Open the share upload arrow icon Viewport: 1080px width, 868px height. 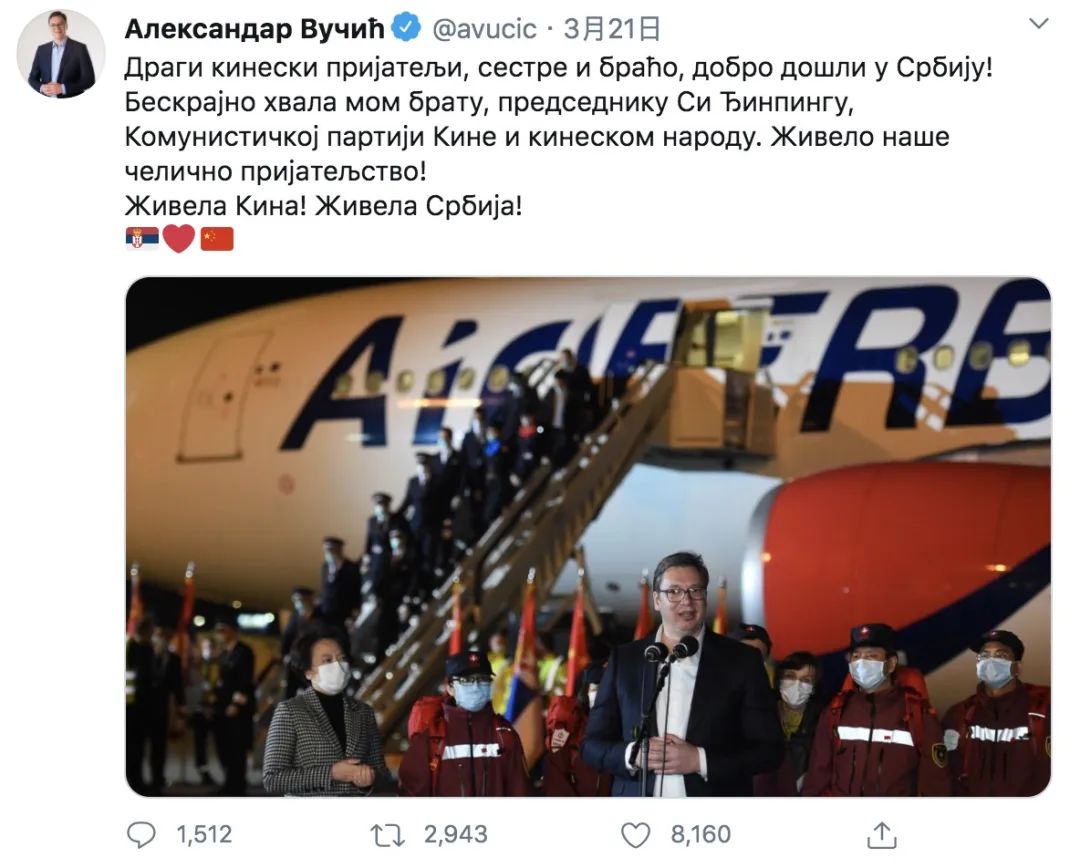(882, 835)
